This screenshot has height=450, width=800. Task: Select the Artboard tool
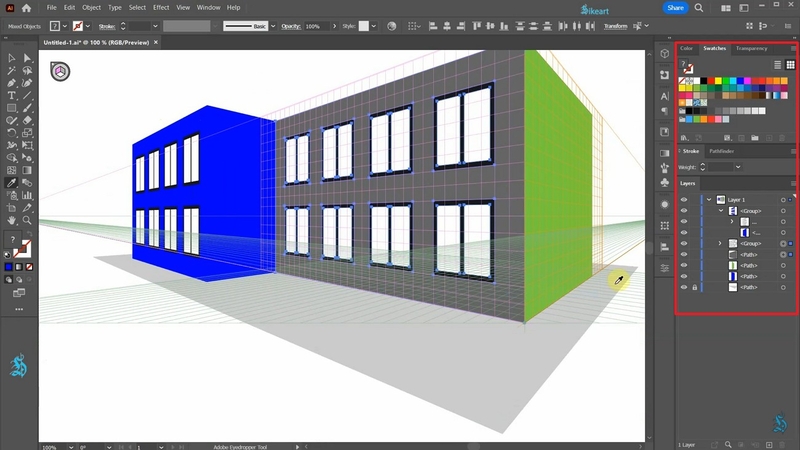[x=11, y=208]
